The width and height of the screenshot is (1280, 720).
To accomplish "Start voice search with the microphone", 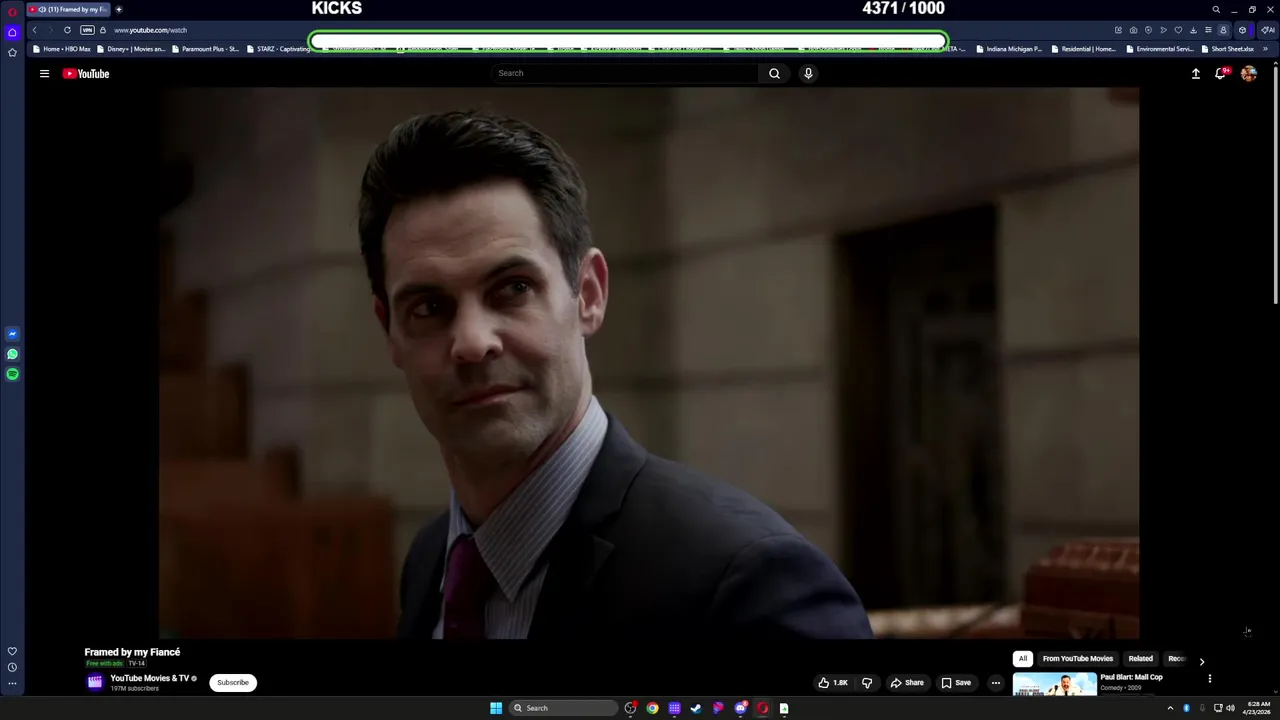I will 808,73.
